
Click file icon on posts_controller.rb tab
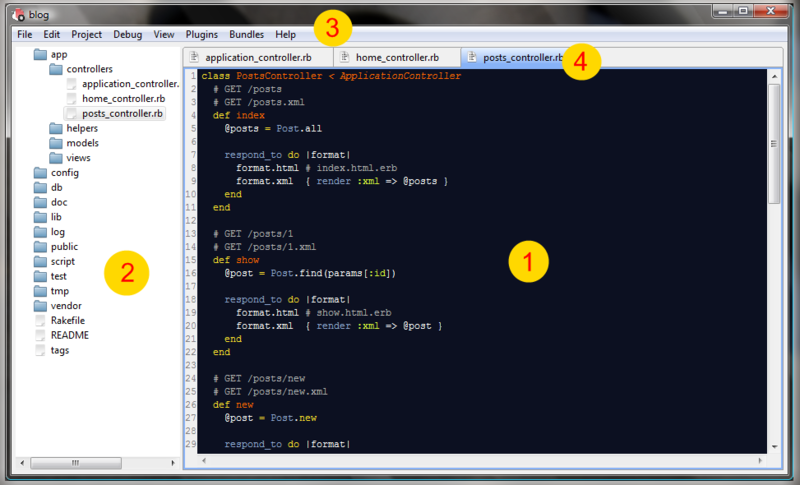pos(472,57)
